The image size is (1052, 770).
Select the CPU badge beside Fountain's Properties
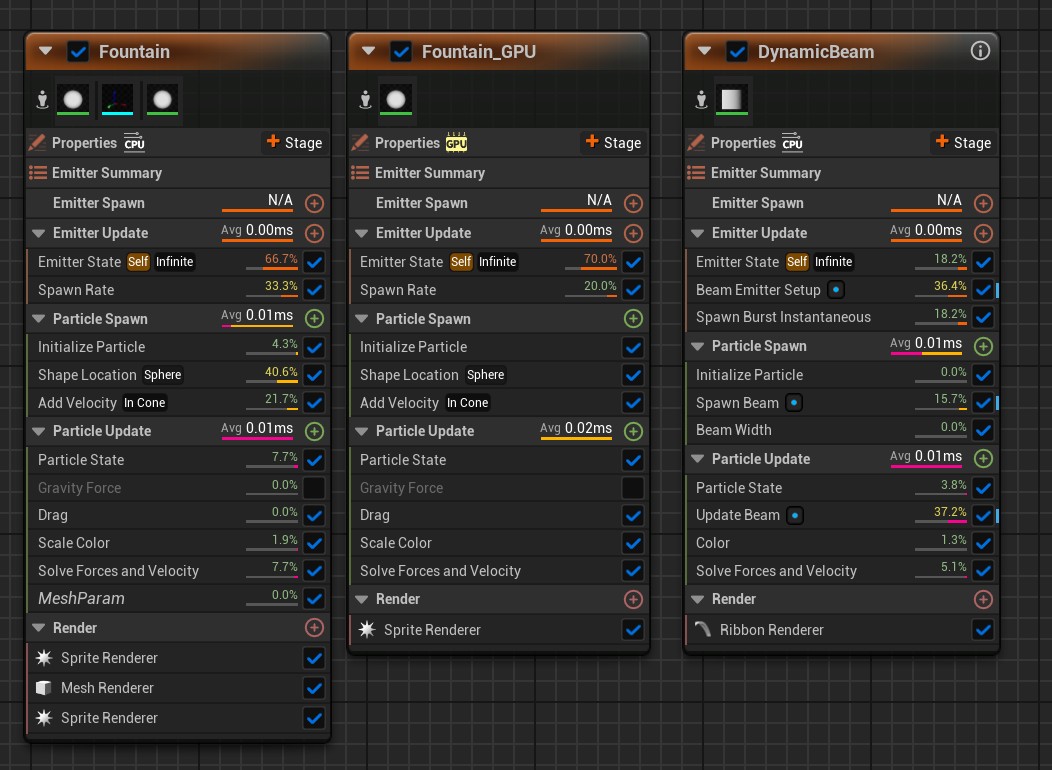coord(136,143)
